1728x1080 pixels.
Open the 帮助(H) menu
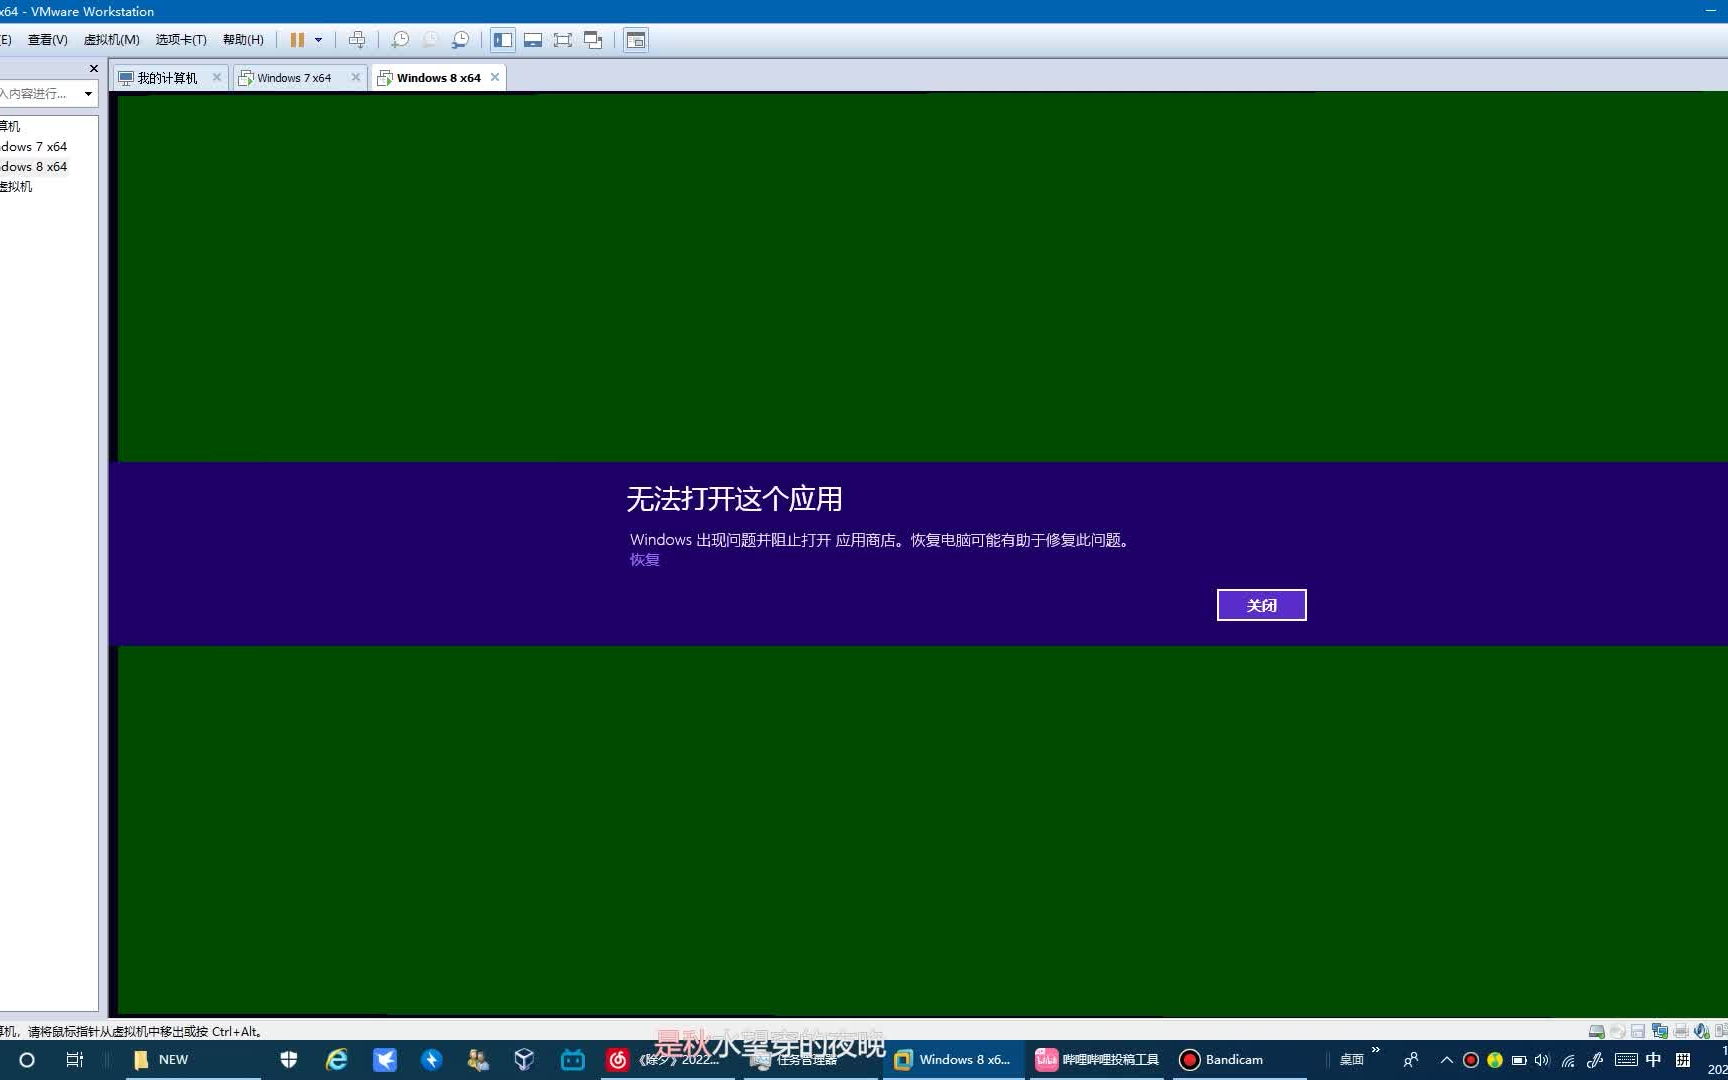(x=243, y=40)
